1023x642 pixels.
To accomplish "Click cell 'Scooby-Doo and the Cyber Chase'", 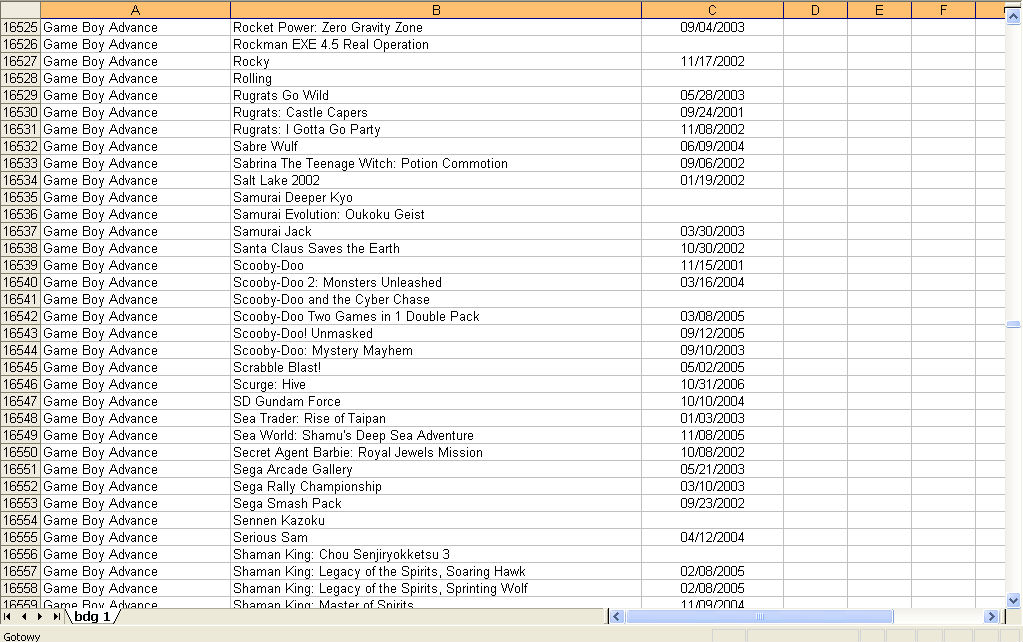I will click(436, 299).
